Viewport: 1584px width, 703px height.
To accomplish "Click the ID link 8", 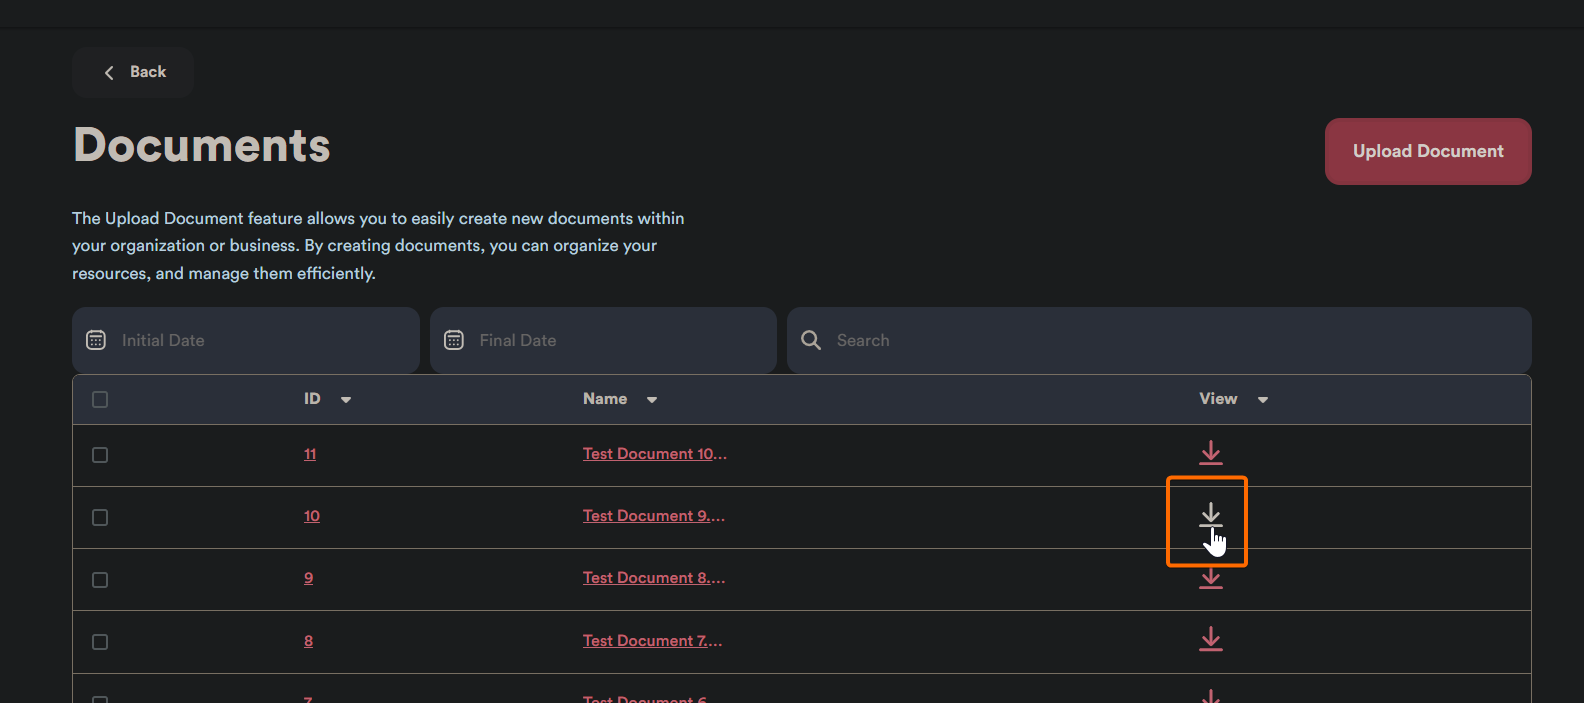I will 308,641.
